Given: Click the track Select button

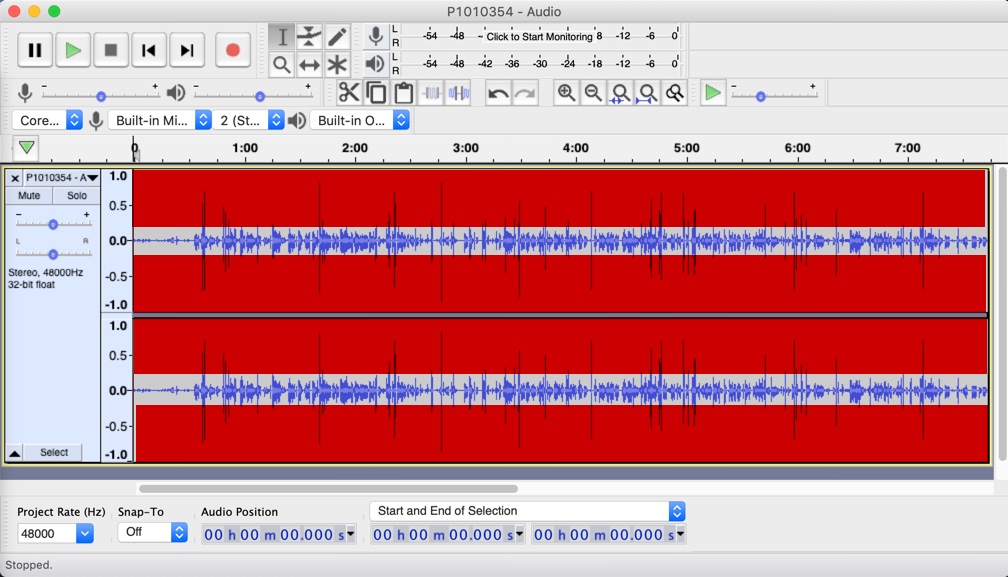Looking at the screenshot, I should pyautogui.click(x=54, y=452).
